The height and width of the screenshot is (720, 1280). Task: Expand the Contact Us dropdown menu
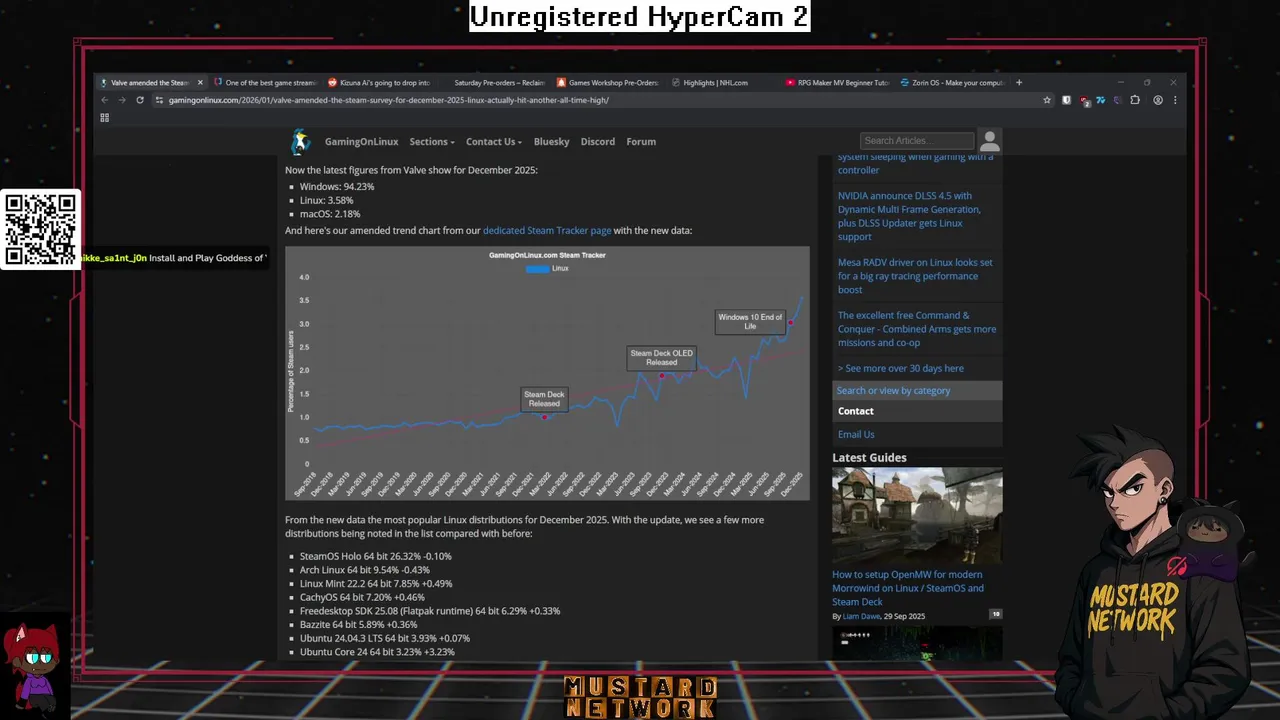(494, 142)
